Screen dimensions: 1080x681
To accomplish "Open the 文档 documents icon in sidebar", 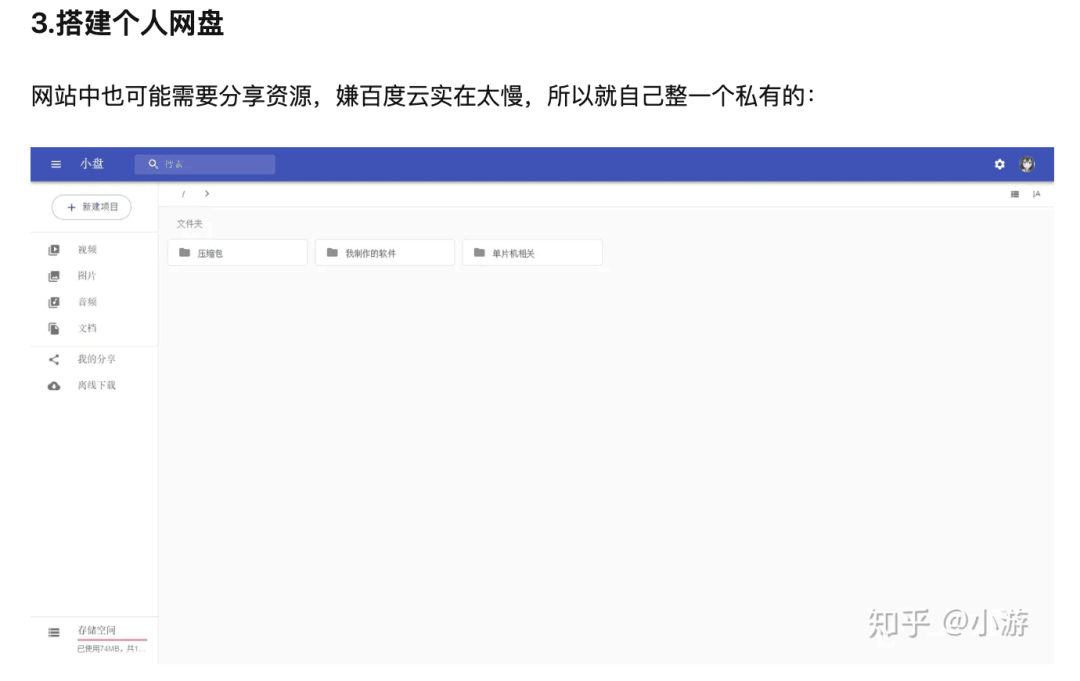I will 54,327.
